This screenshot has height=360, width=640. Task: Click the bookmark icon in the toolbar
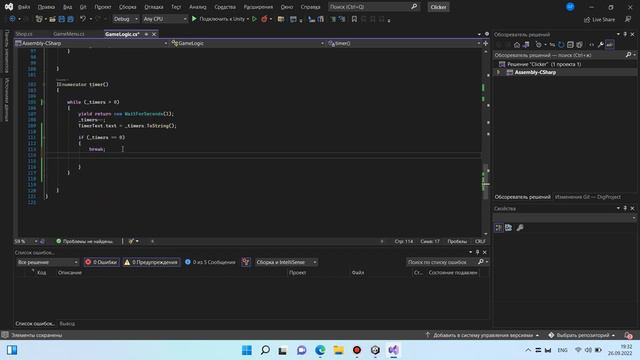(x=354, y=19)
